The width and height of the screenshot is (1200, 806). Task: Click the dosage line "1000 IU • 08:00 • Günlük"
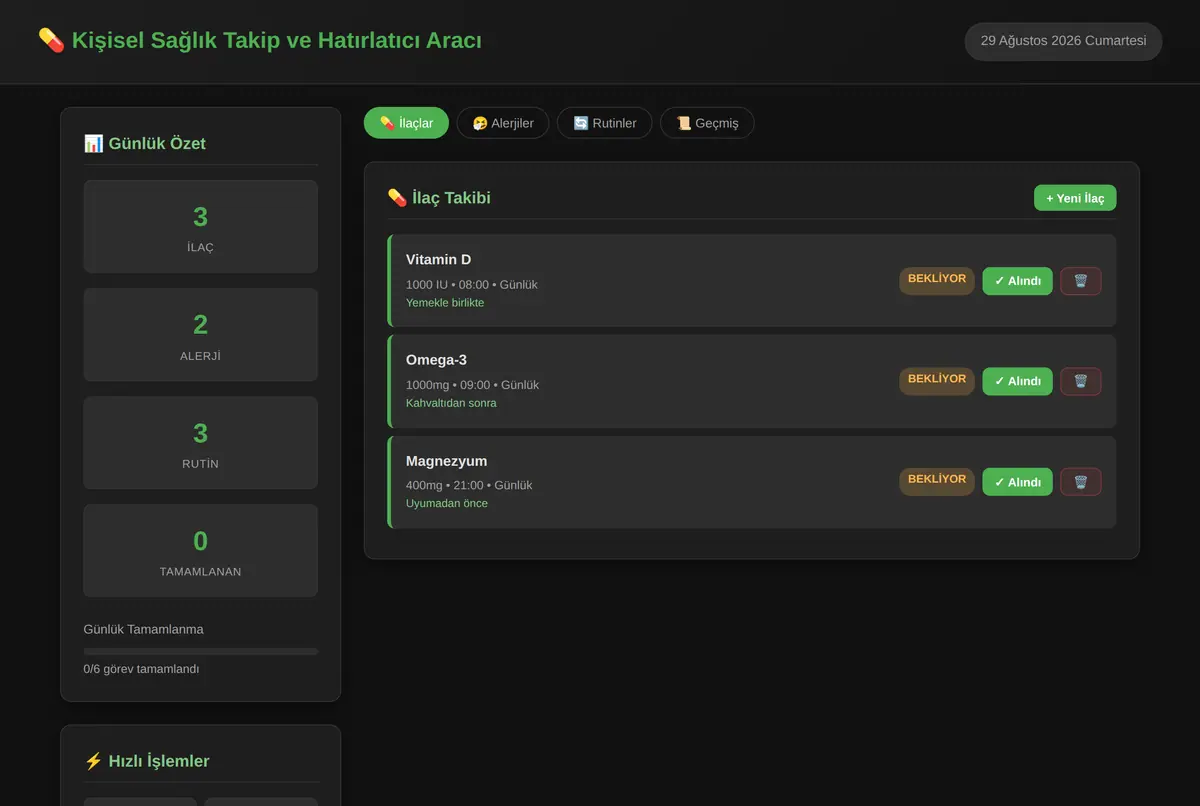click(472, 285)
